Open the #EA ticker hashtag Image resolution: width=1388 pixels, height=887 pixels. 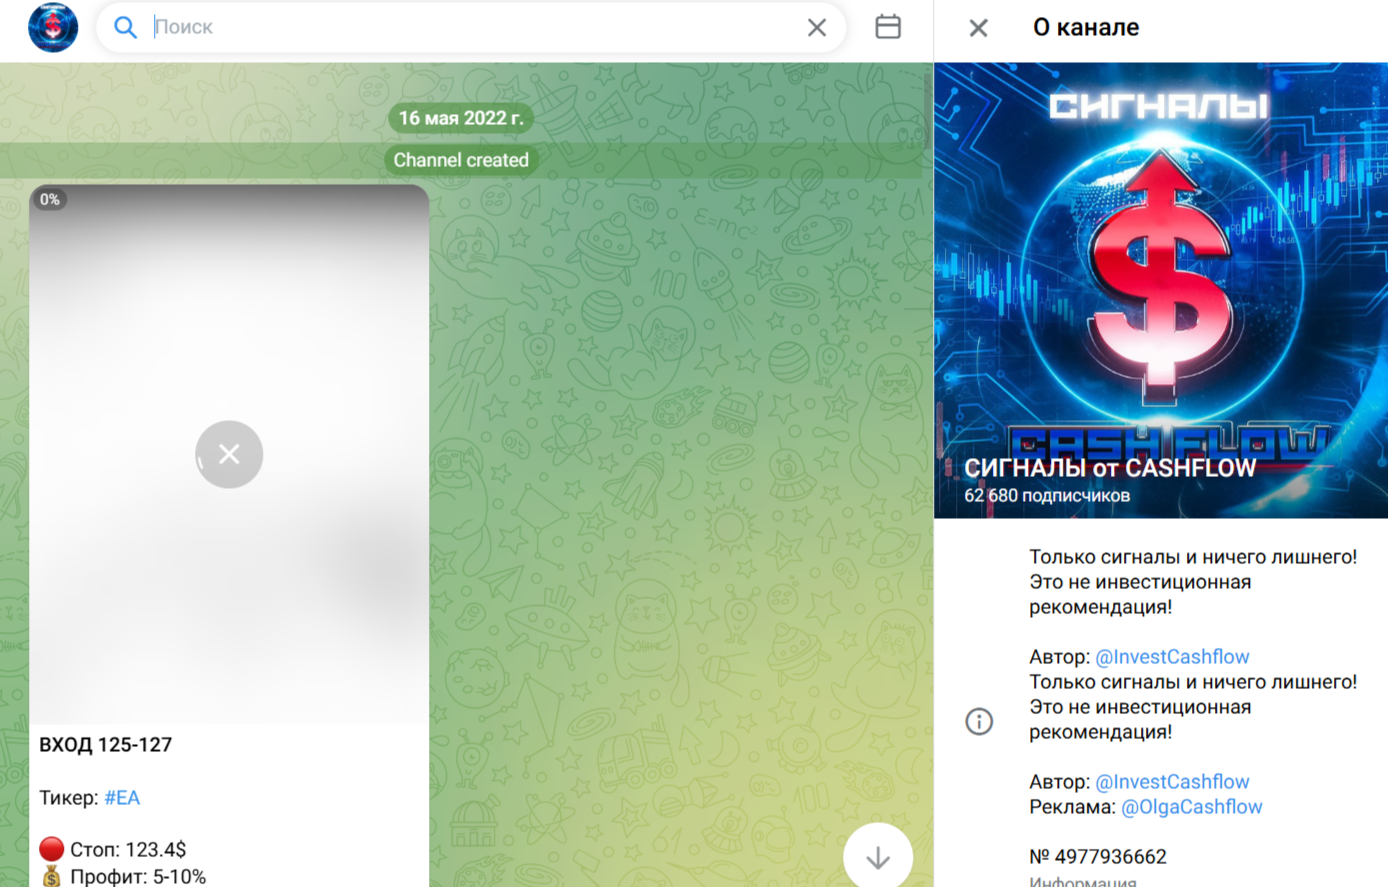pyautogui.click(x=122, y=797)
